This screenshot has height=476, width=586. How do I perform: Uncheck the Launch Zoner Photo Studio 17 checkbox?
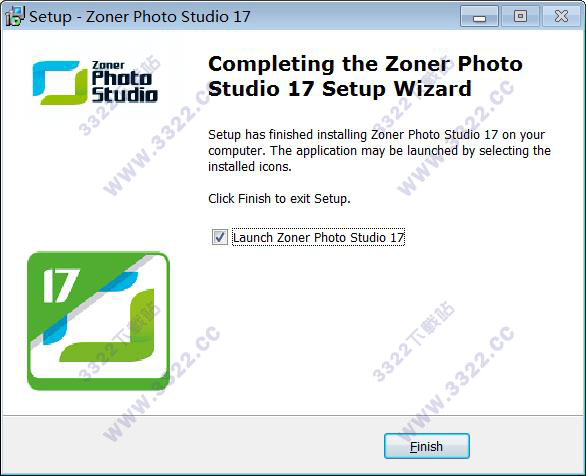pos(219,237)
